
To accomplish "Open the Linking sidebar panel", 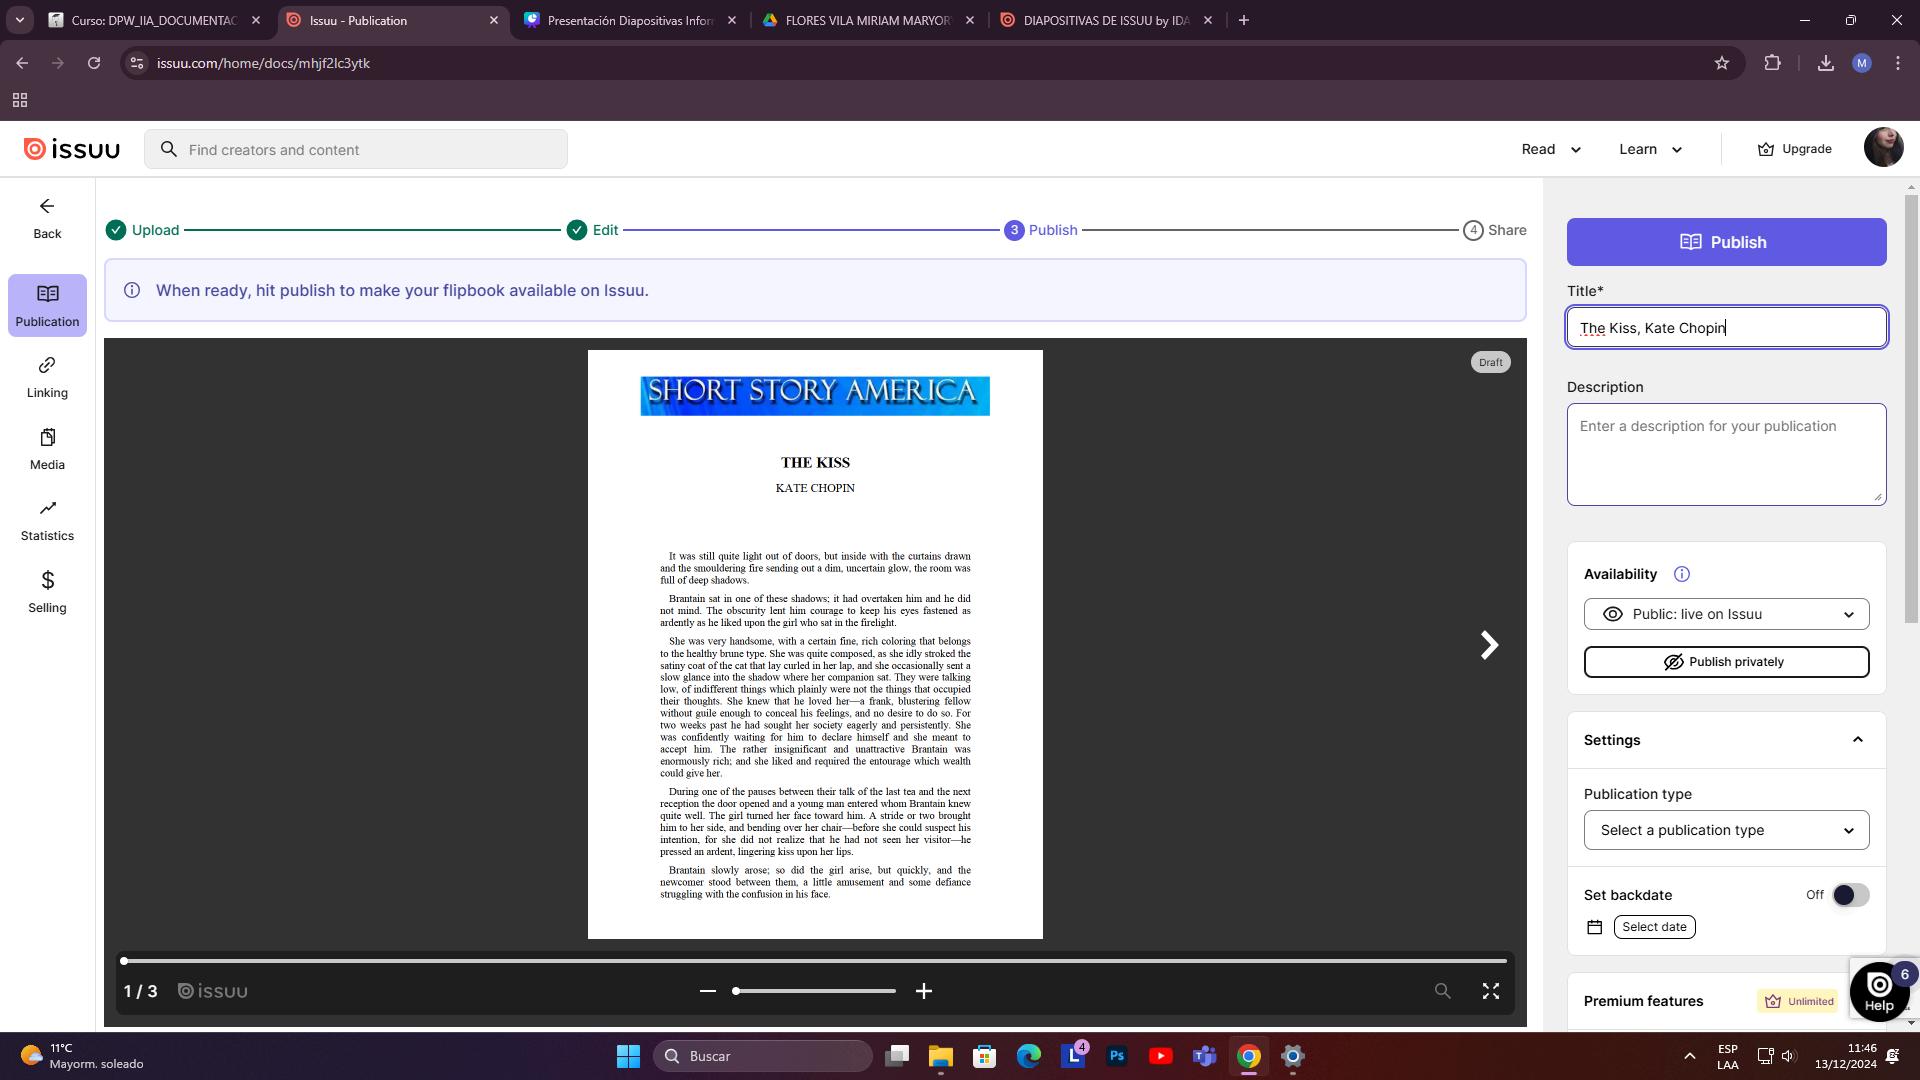I will point(47,377).
